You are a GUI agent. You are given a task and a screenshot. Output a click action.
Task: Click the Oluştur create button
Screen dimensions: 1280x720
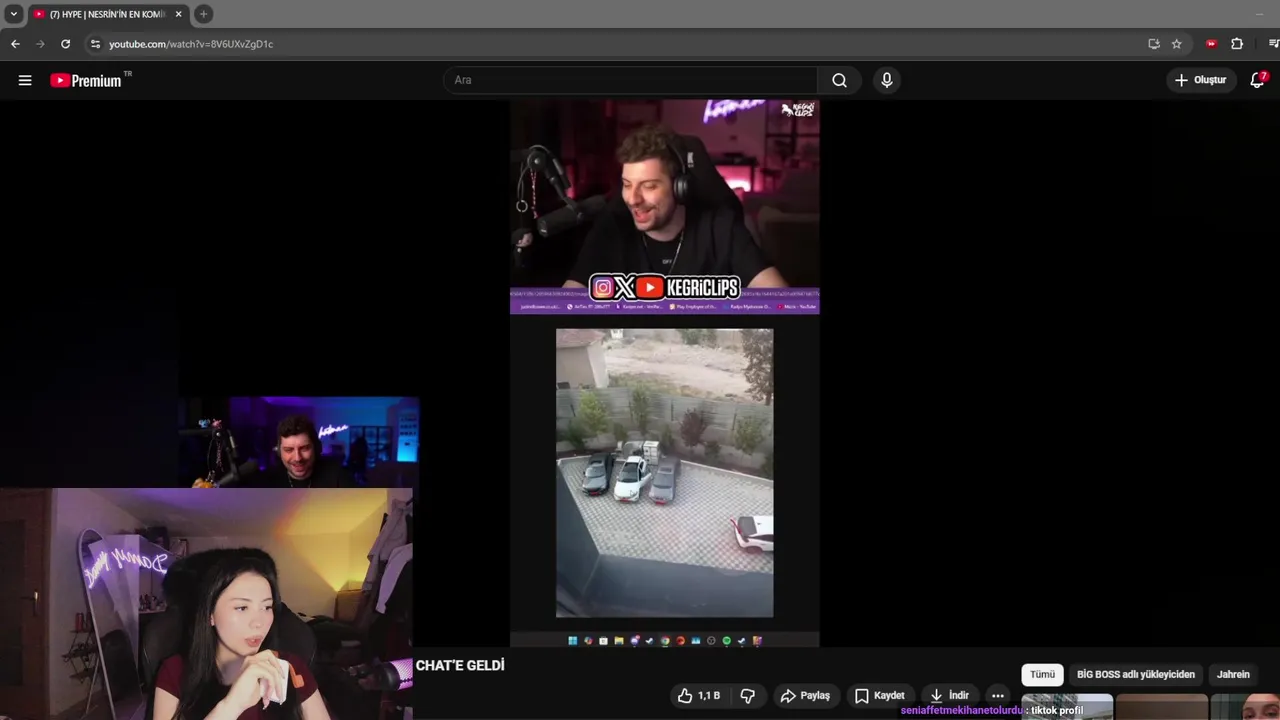coord(1200,80)
